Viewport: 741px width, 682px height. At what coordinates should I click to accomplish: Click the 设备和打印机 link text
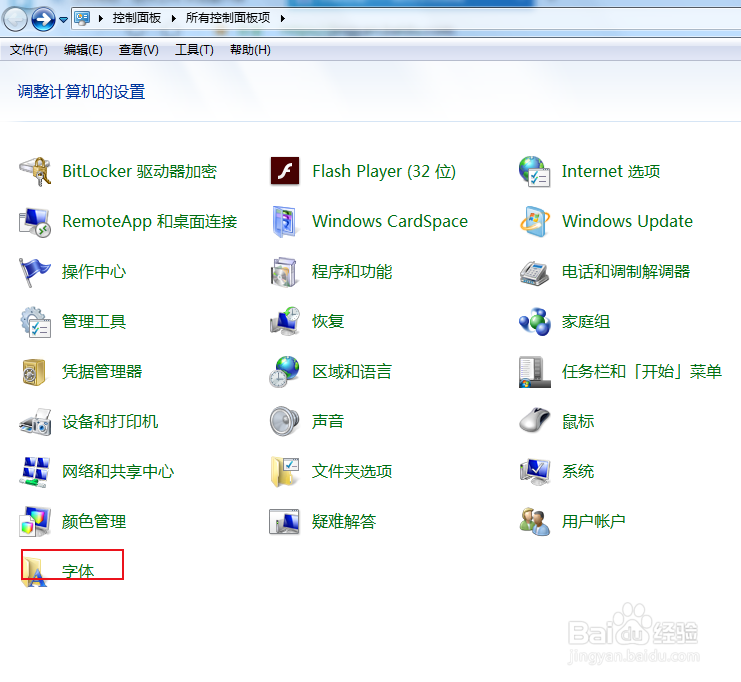coord(110,422)
